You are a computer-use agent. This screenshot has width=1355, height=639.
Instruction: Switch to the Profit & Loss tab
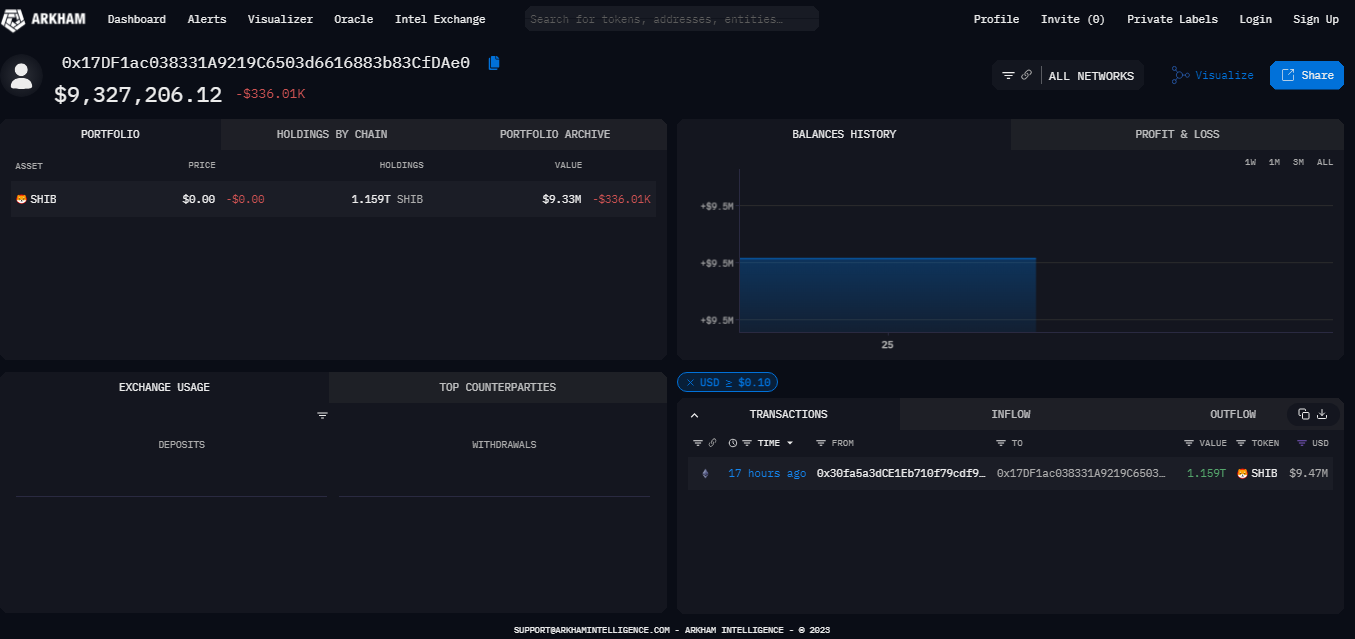(x=1177, y=134)
